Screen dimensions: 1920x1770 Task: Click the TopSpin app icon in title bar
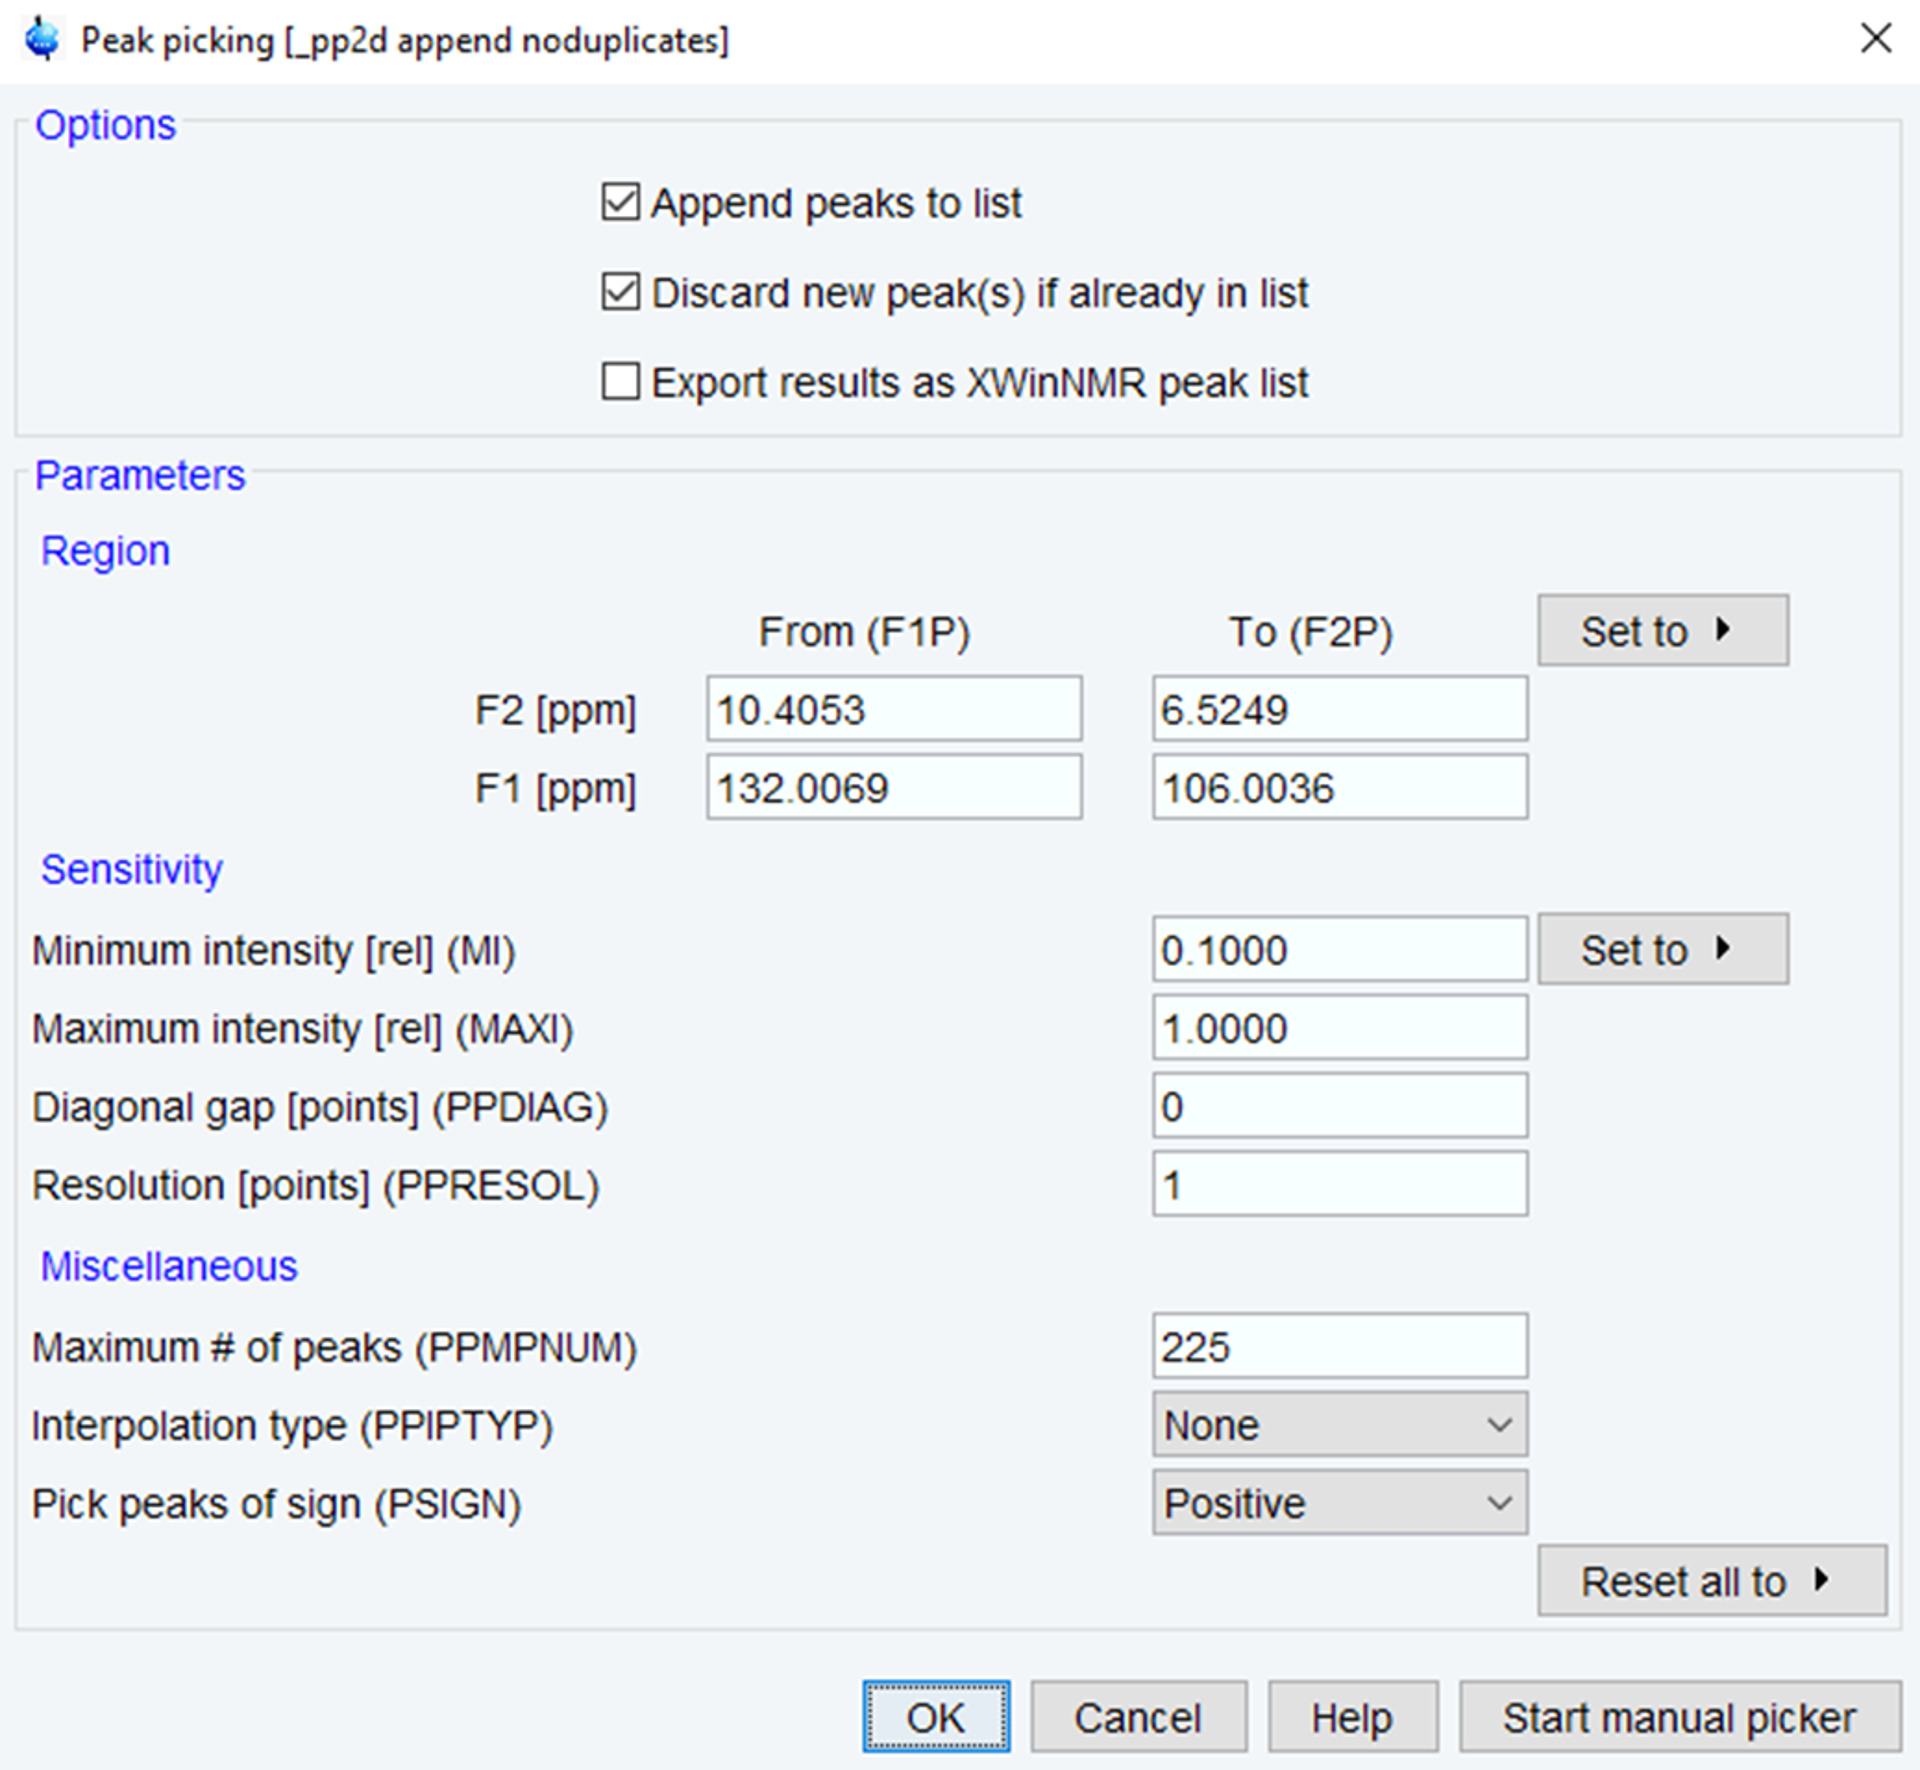[42, 40]
